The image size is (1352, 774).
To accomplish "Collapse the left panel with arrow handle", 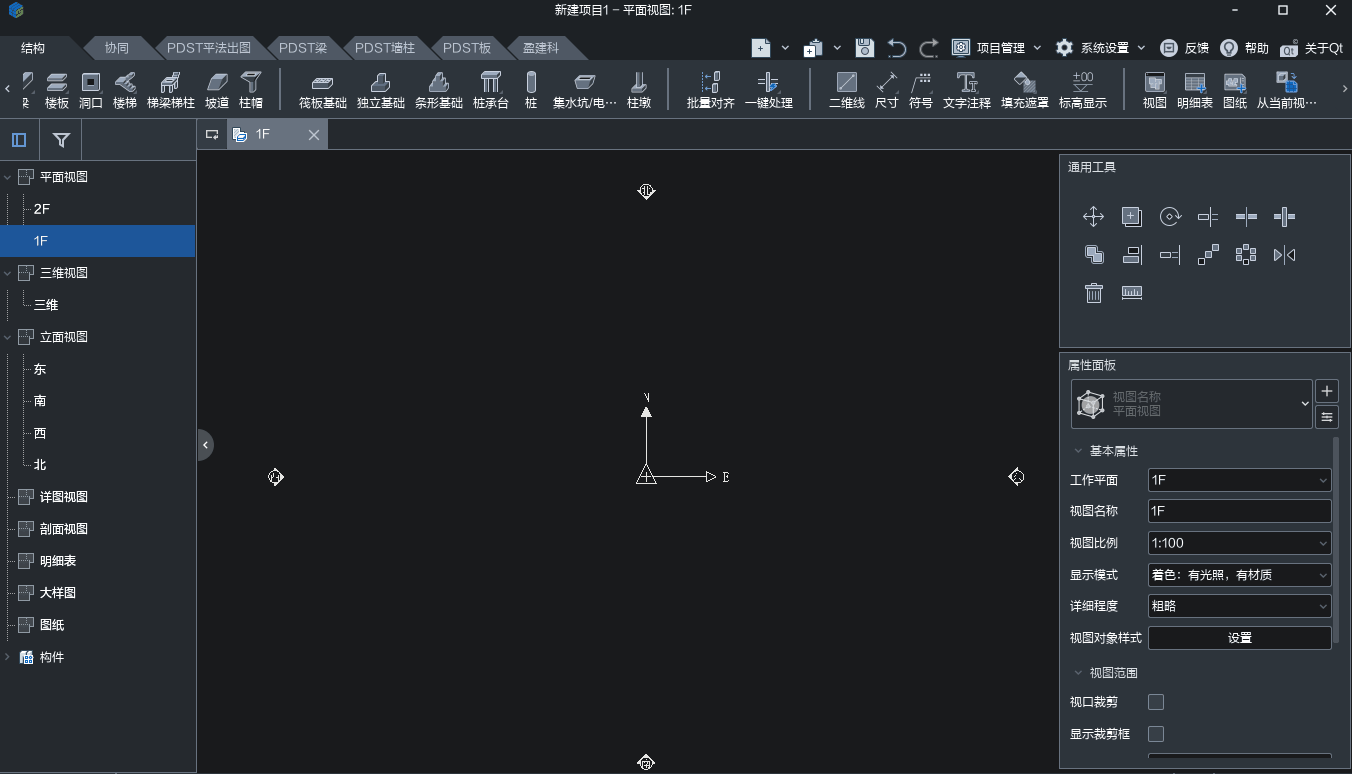I will coord(205,444).
